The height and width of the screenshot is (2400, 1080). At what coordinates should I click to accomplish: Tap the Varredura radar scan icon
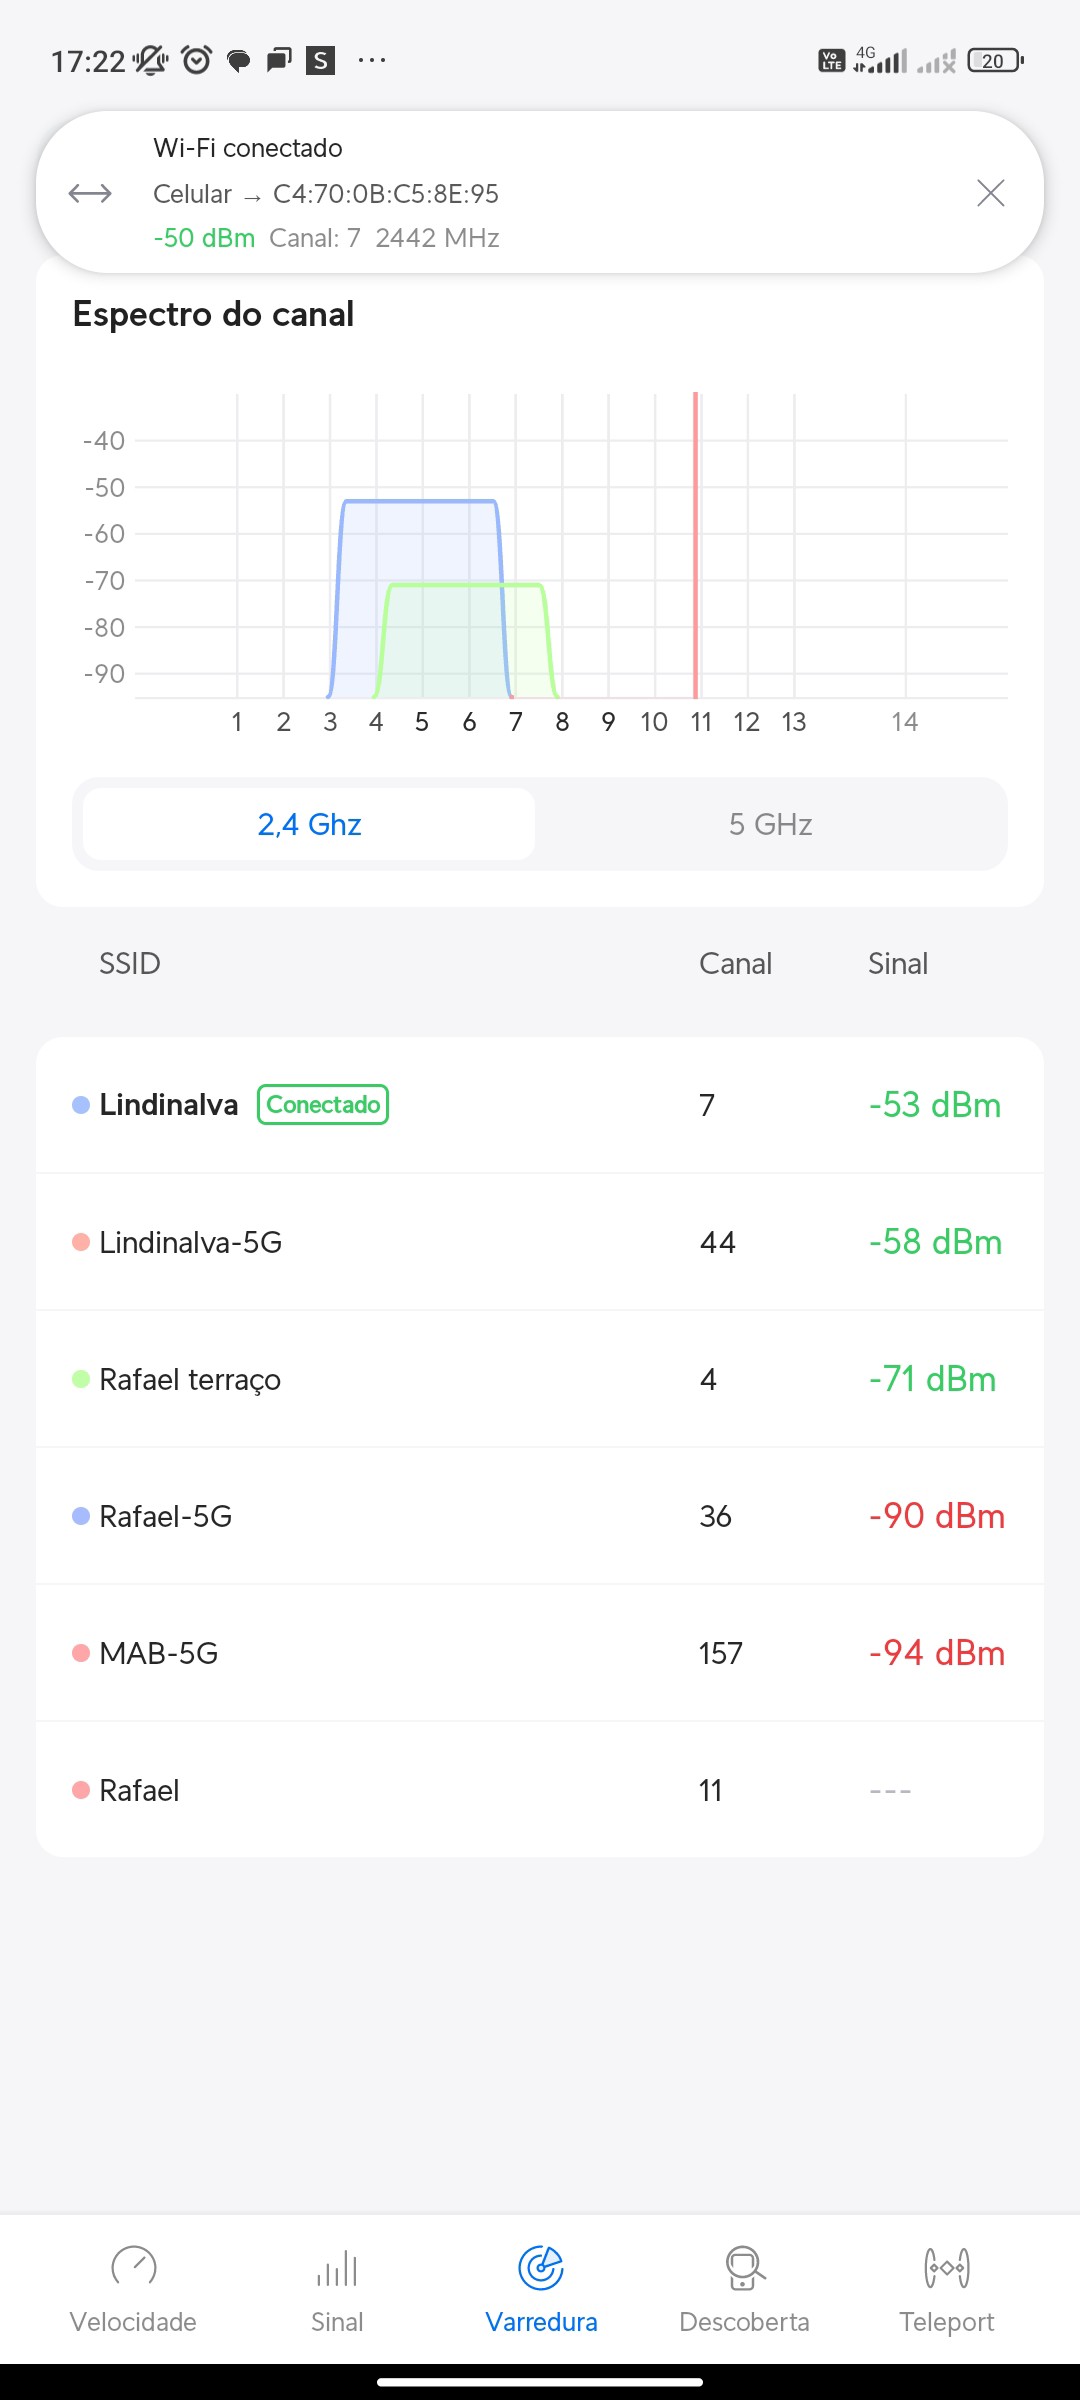tap(541, 2267)
